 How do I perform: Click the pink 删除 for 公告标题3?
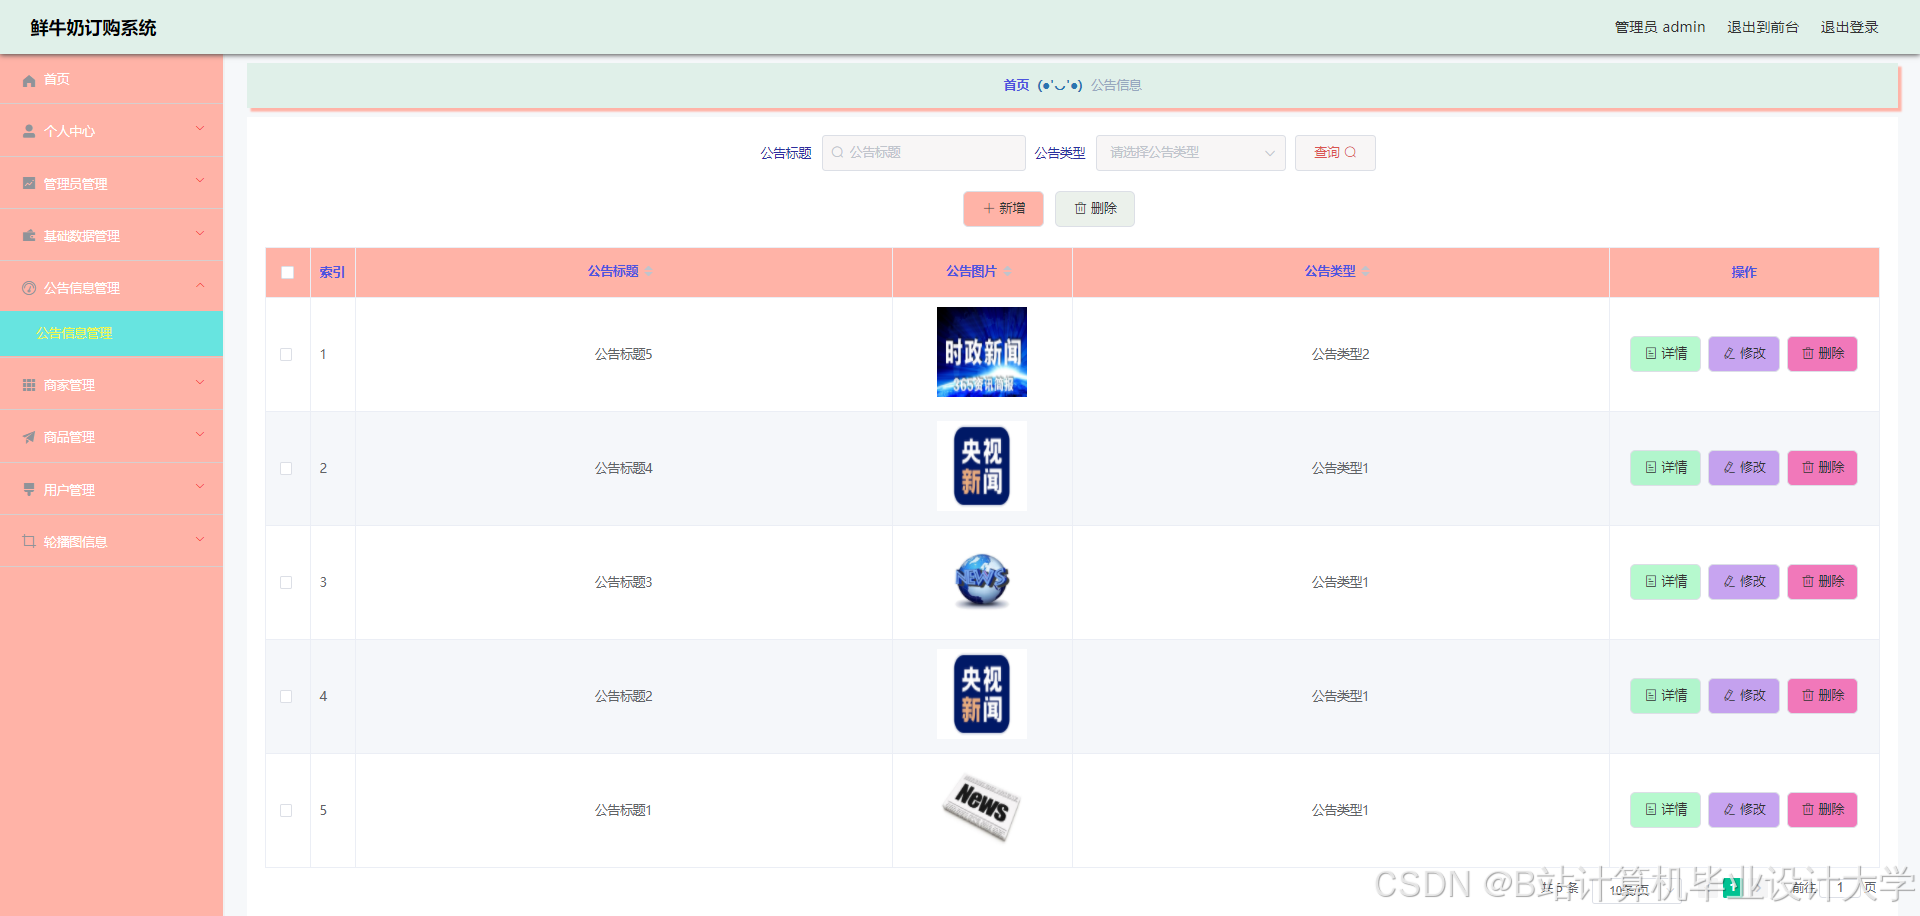(1822, 582)
